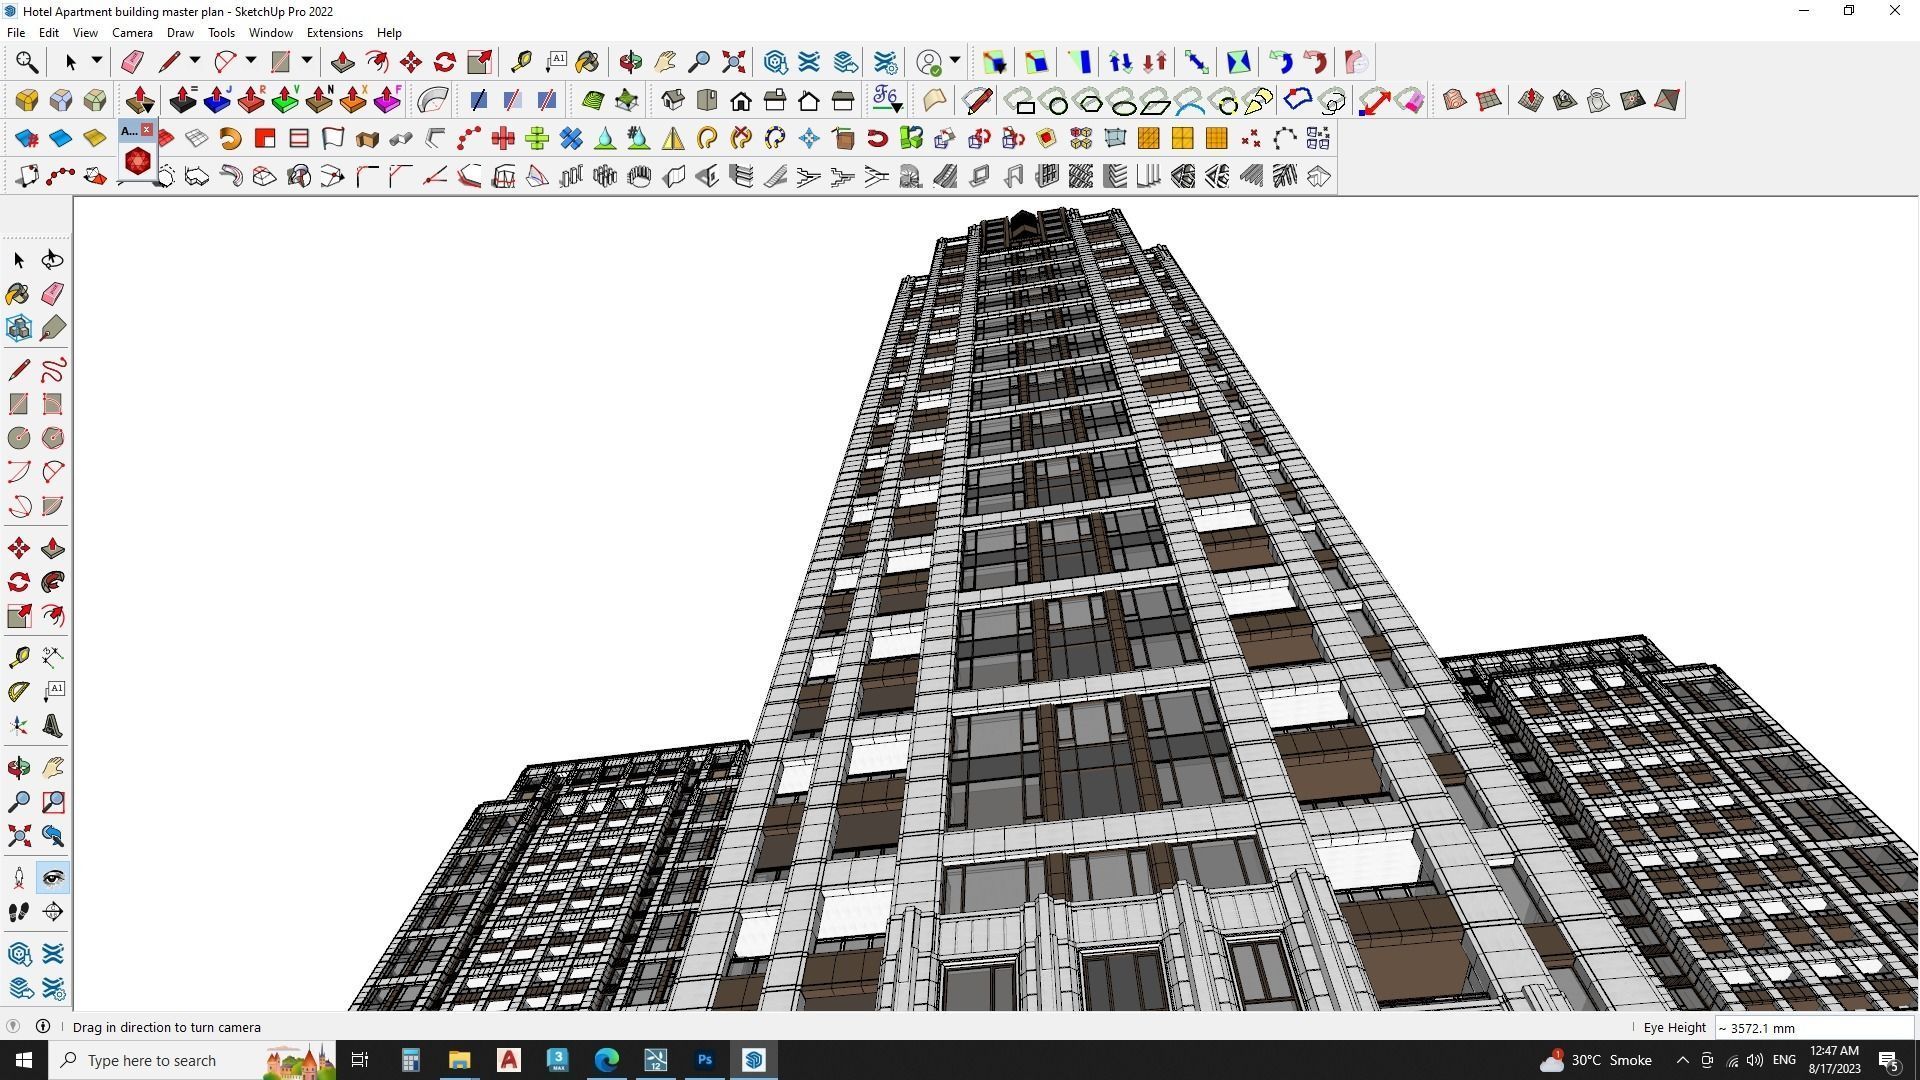Select the Position Camera tool

(18, 878)
